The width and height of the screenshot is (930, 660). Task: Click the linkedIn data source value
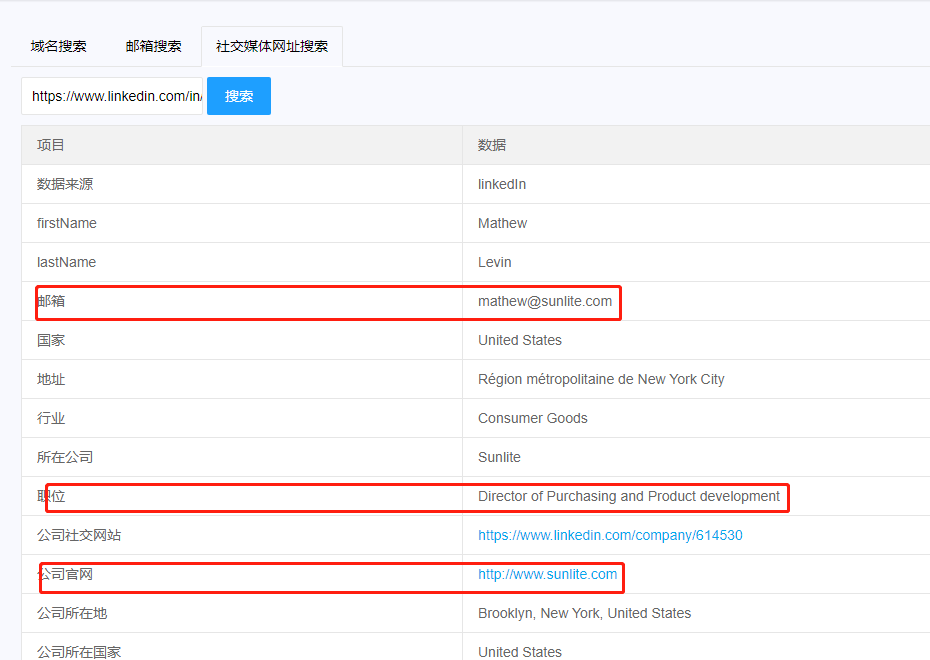click(x=501, y=184)
